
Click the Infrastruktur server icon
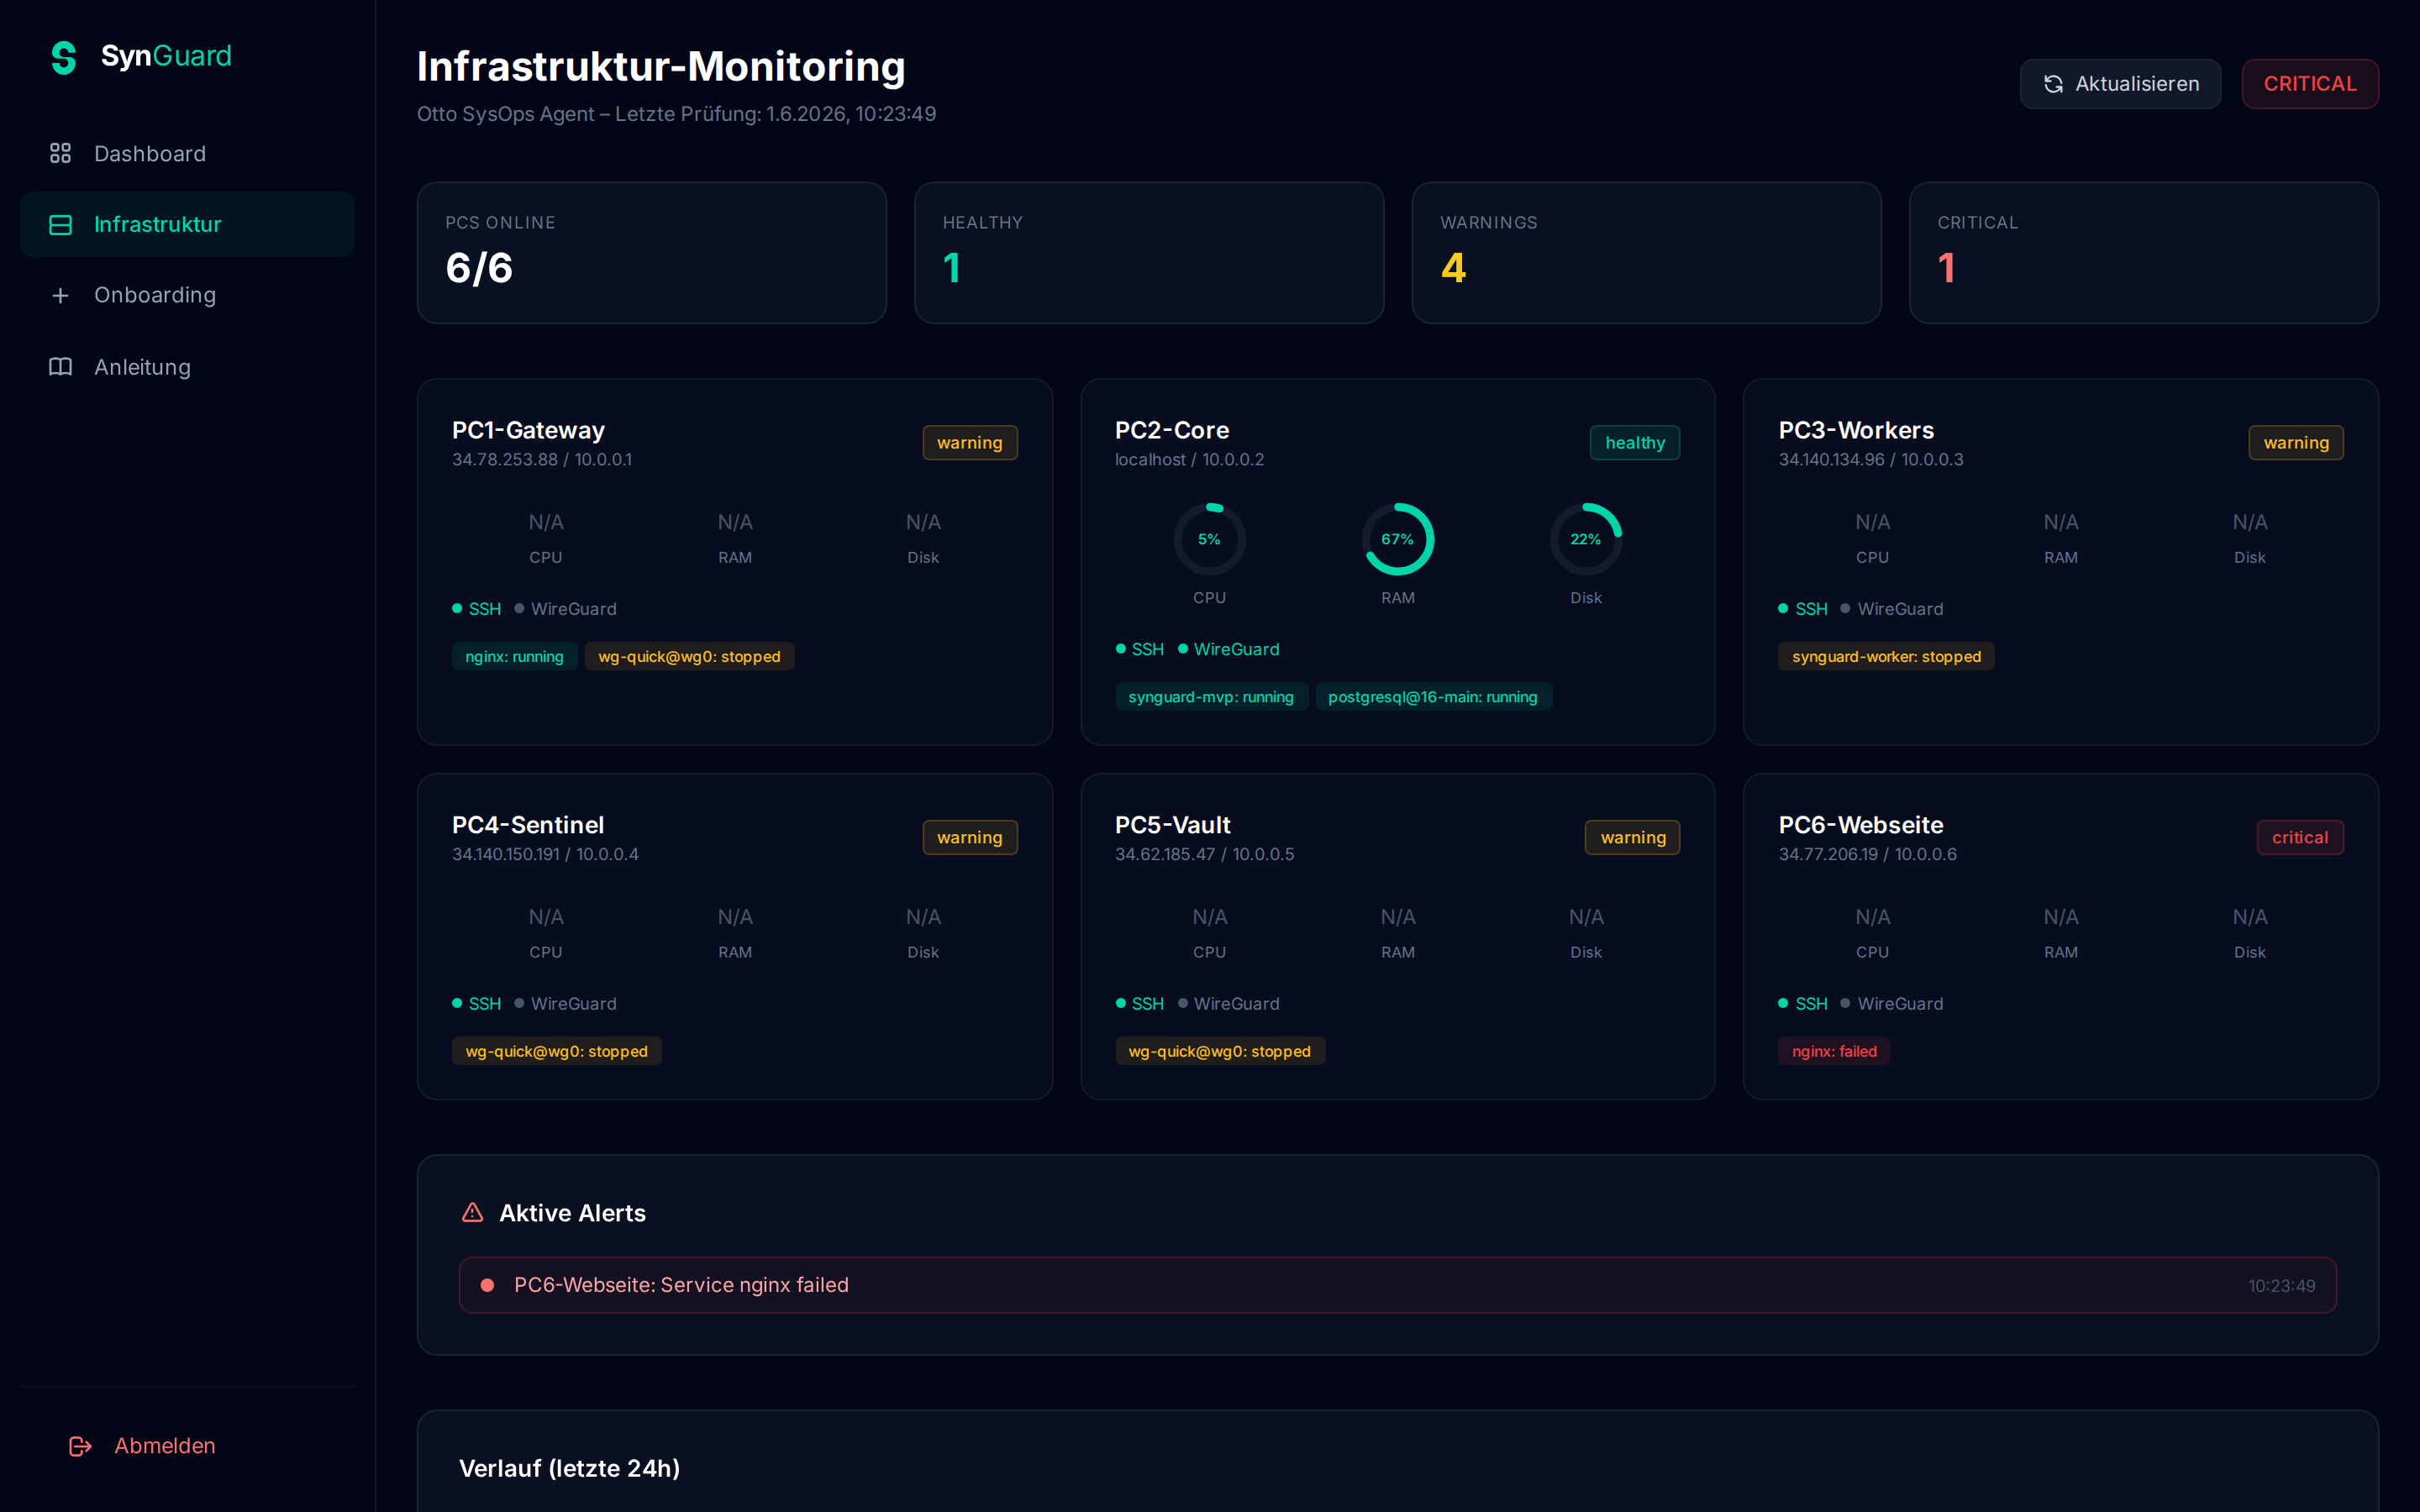click(60, 225)
